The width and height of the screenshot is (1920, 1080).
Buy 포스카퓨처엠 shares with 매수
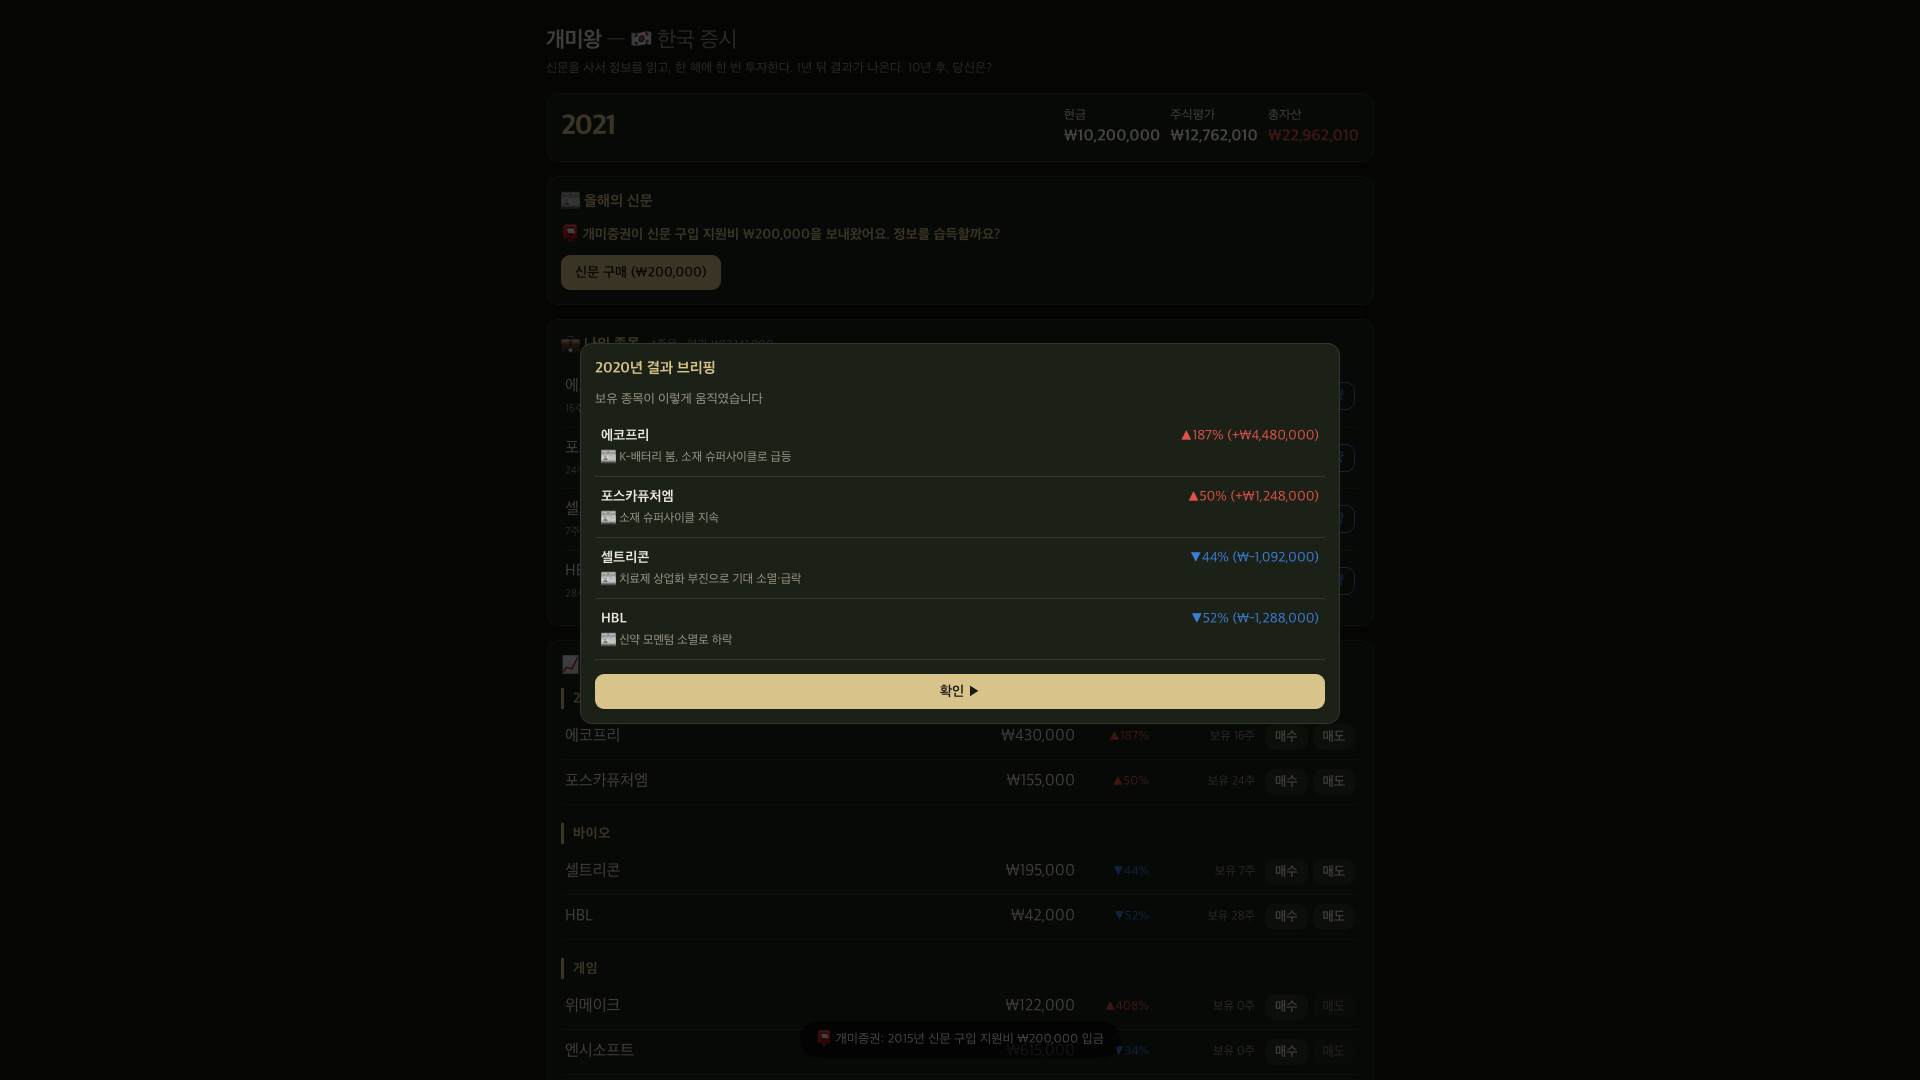pyautogui.click(x=1286, y=781)
